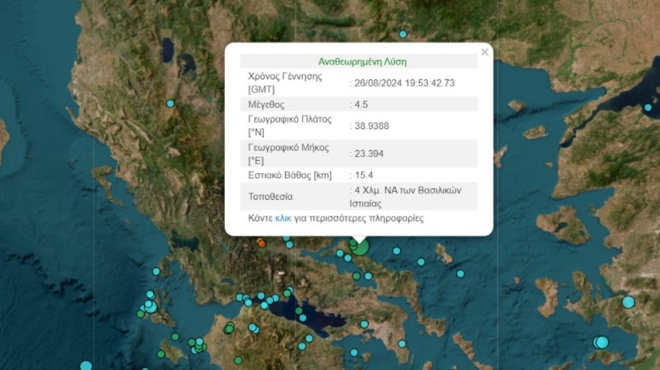
Task: Click the cyan marker at the map's top edge
Action: (403, 34)
